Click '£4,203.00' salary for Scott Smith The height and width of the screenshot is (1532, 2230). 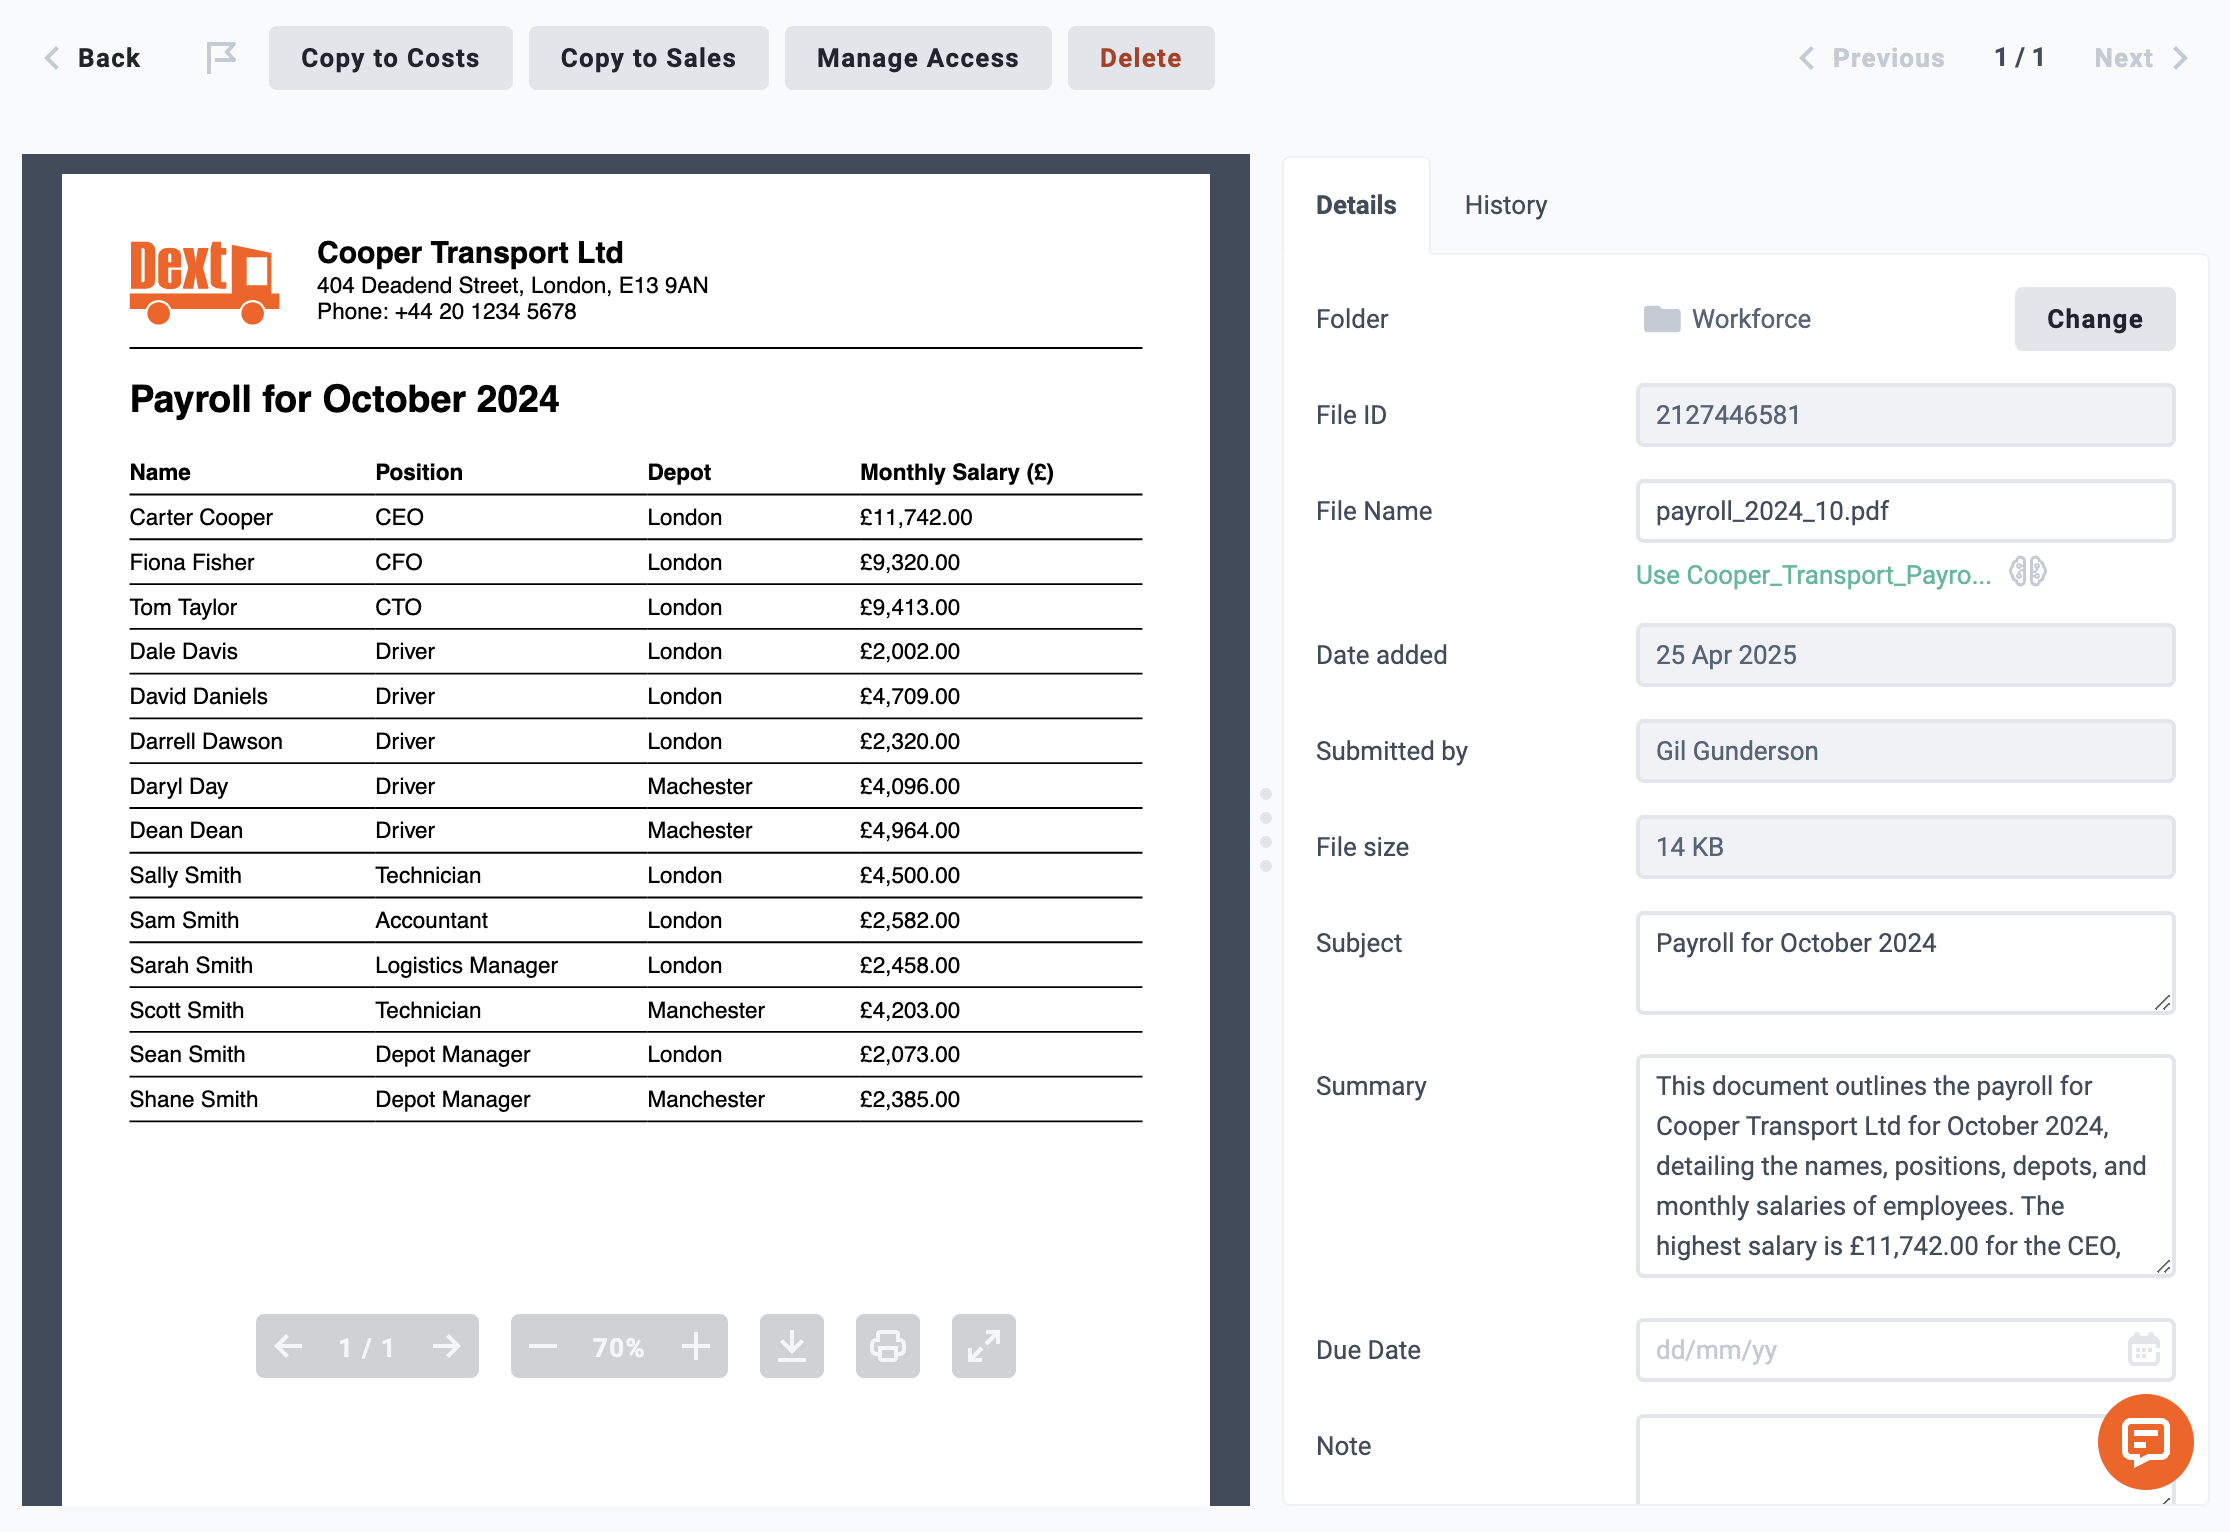click(910, 1010)
